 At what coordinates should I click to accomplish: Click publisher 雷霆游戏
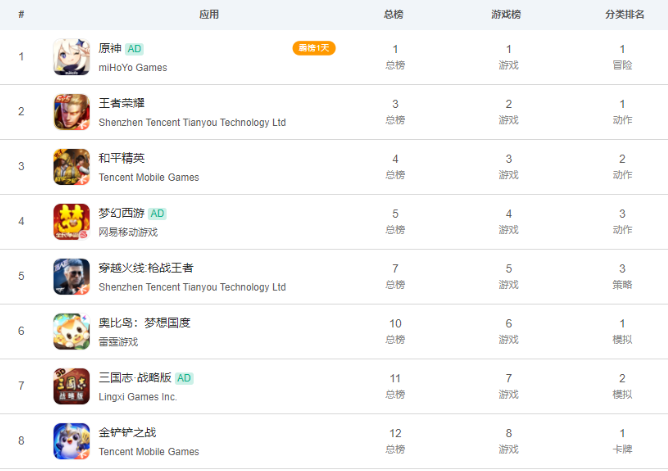pos(118,342)
